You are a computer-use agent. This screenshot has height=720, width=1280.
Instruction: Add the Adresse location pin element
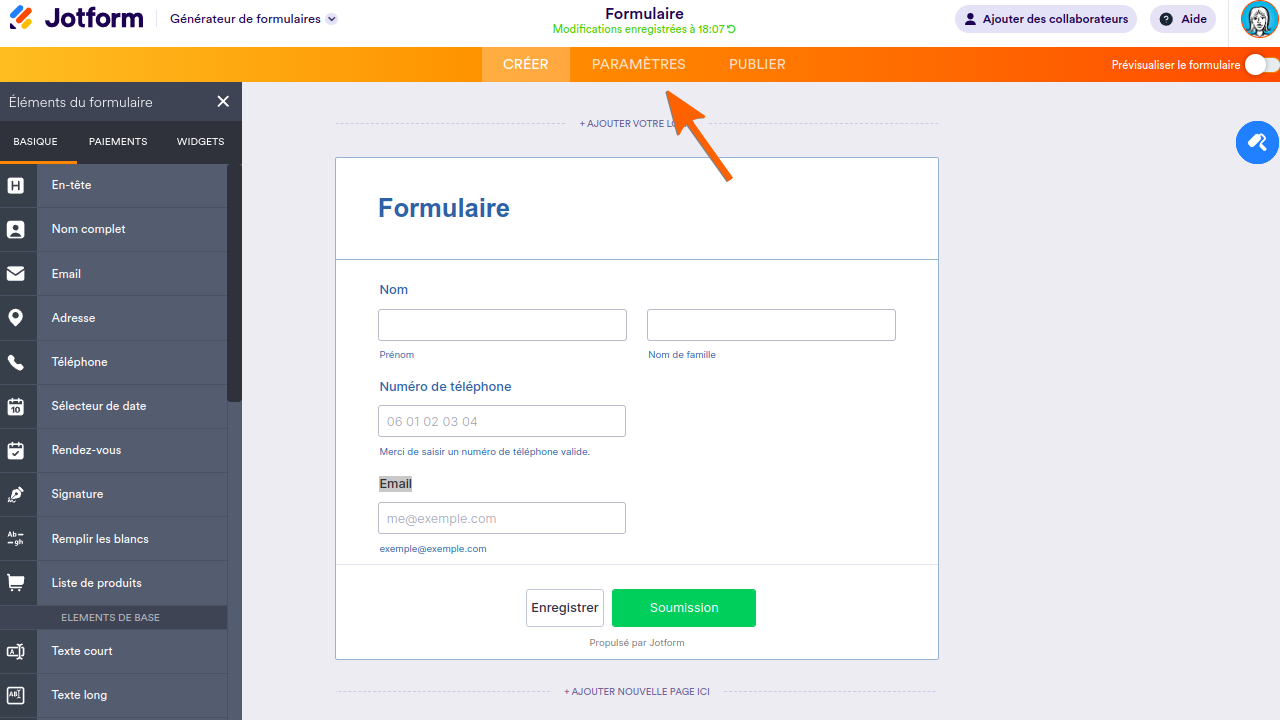[x=16, y=318]
